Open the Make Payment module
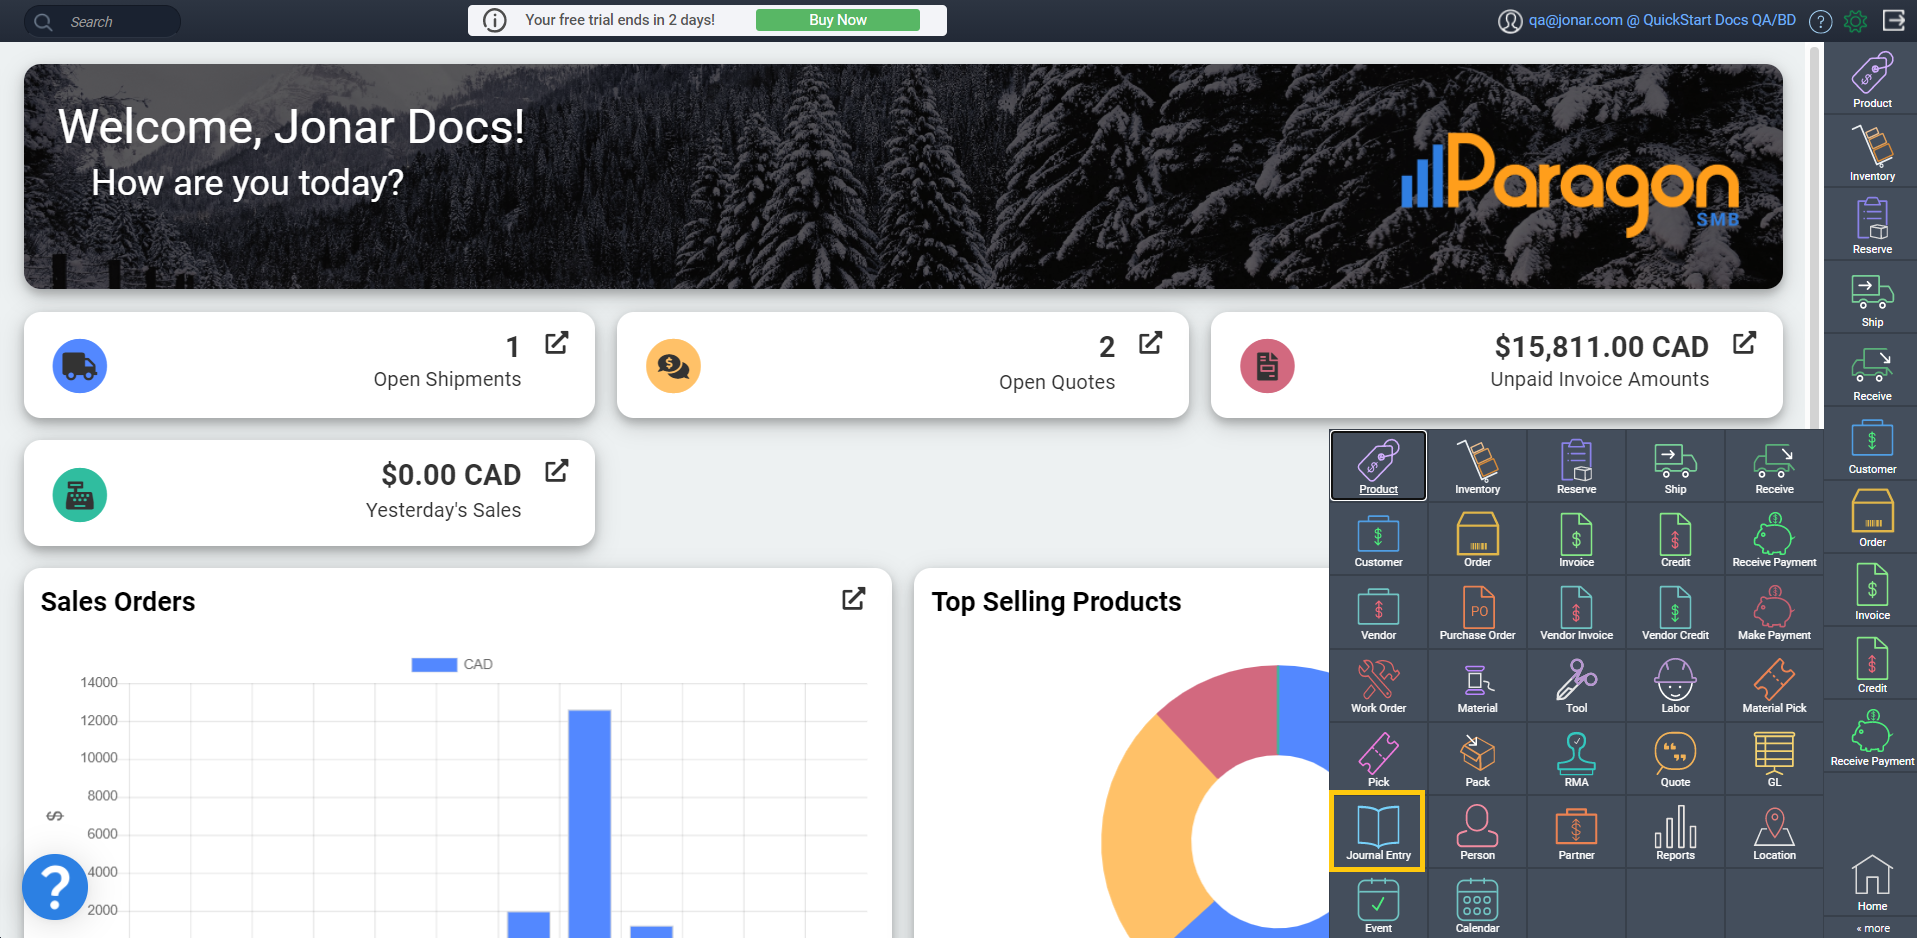The height and width of the screenshot is (938, 1917). 1774,612
